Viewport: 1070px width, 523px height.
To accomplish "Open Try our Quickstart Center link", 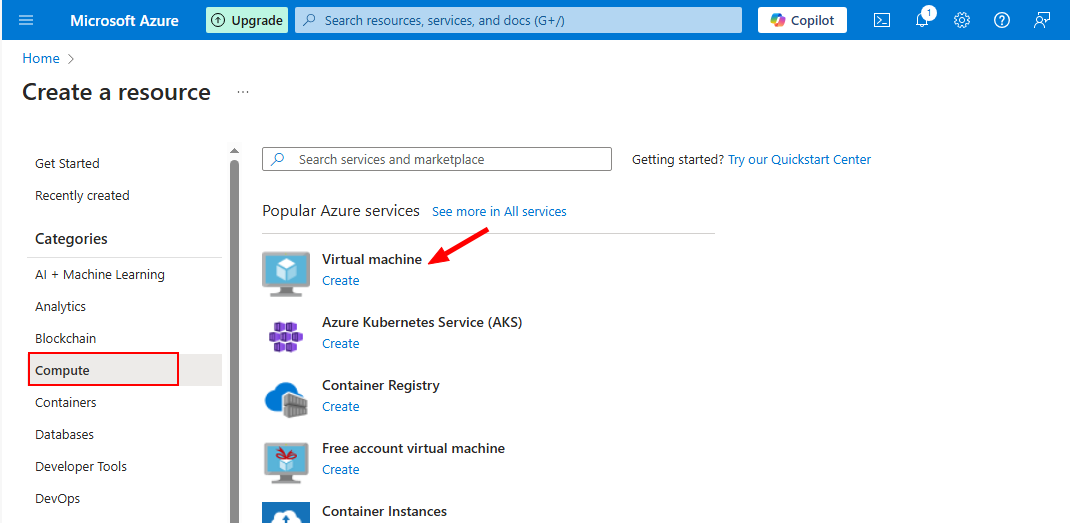I will [x=799, y=160].
